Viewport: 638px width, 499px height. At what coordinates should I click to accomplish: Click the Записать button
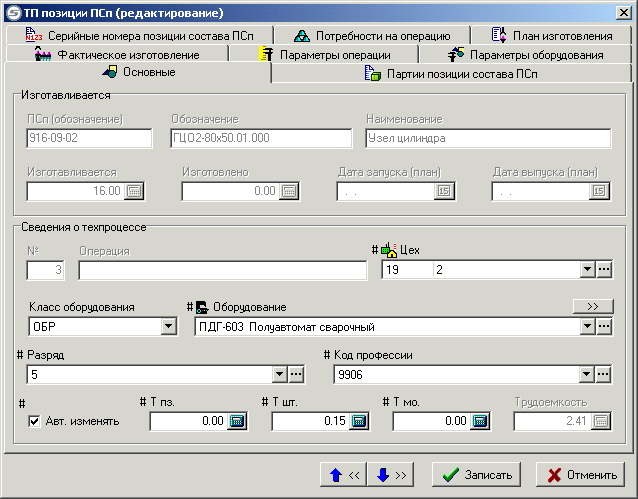pyautogui.click(x=477, y=475)
